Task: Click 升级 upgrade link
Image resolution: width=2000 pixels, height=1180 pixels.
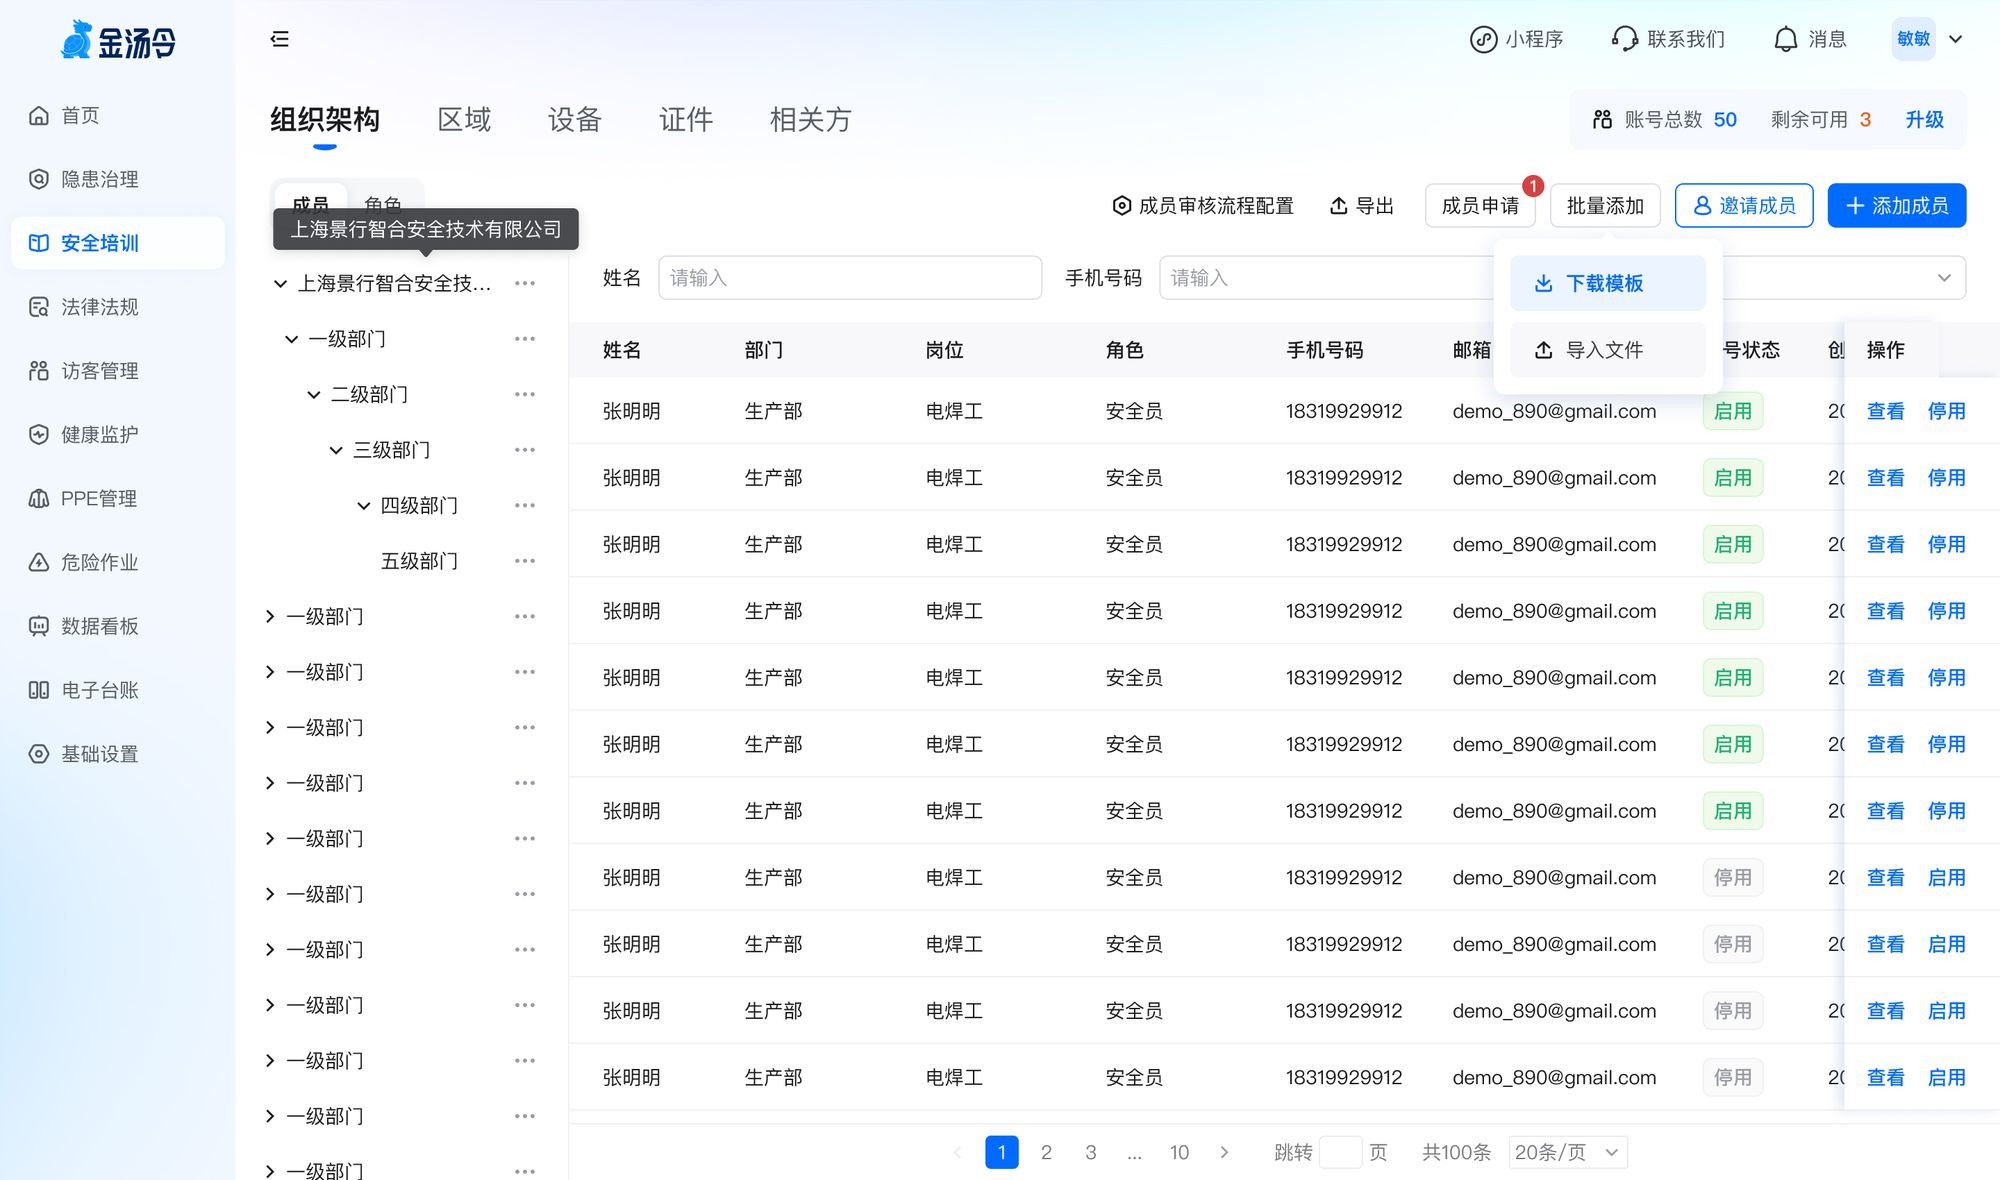Action: click(1924, 120)
